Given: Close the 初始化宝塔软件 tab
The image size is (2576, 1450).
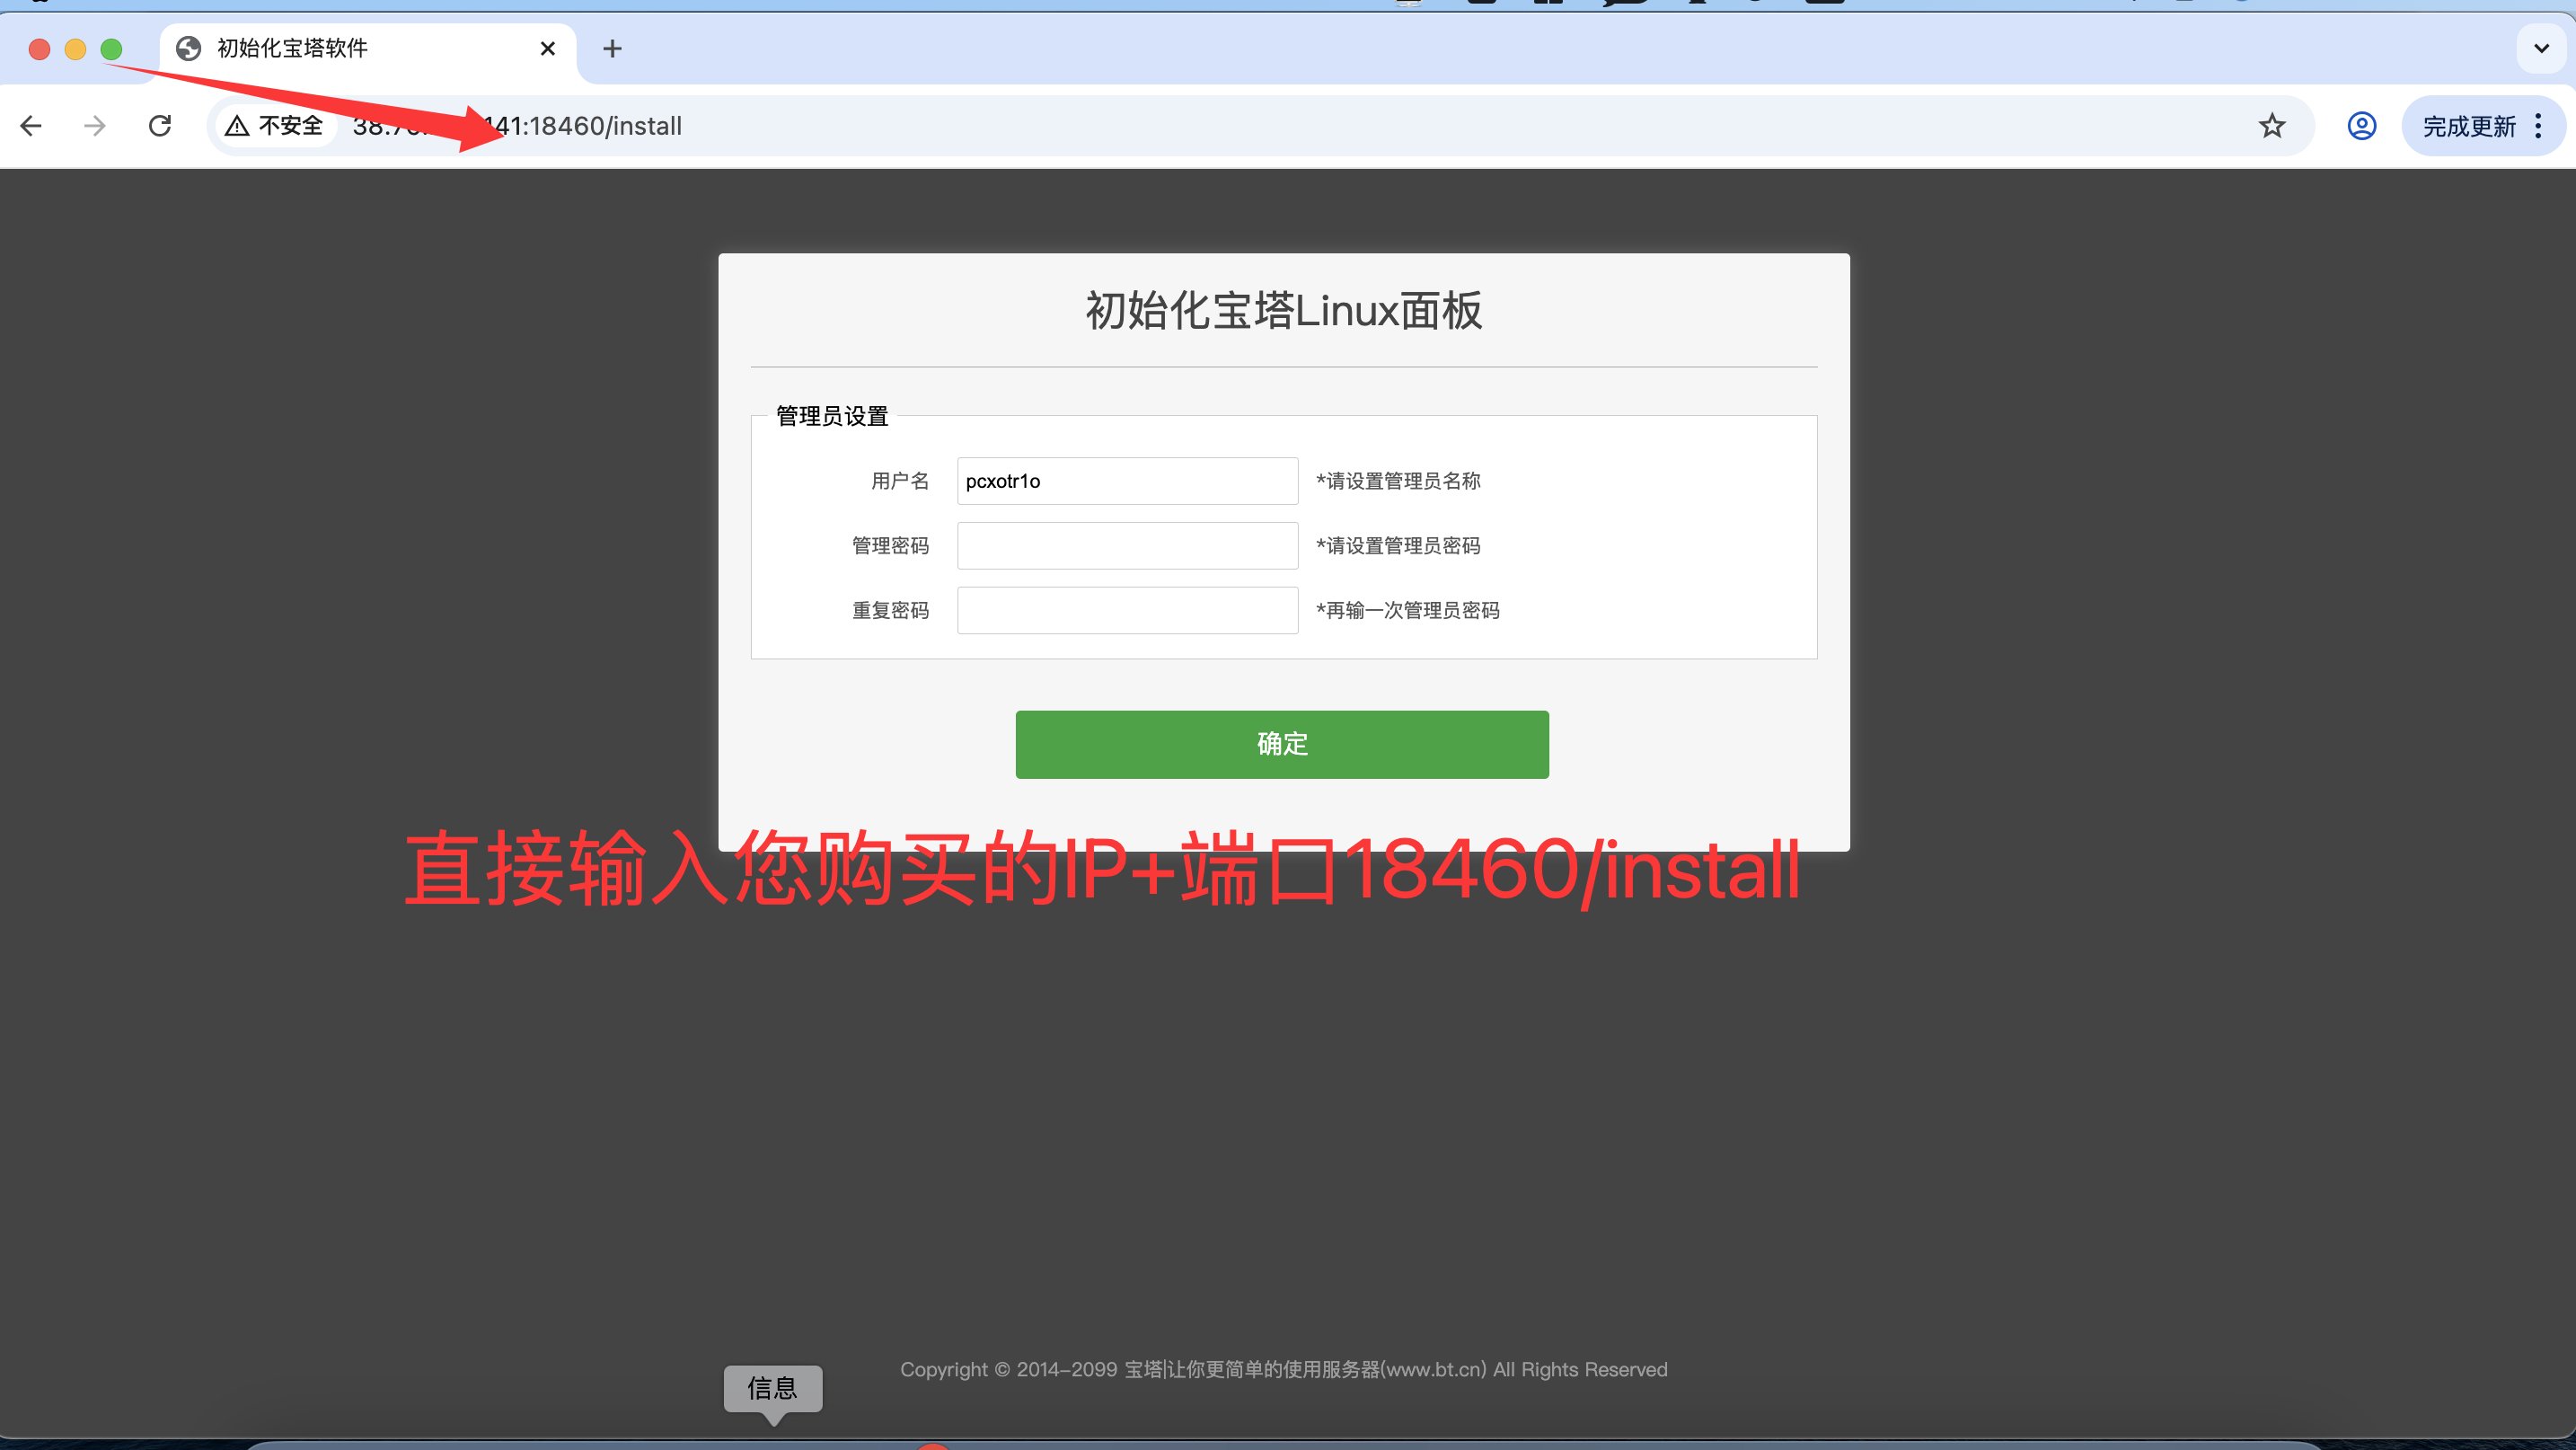Looking at the screenshot, I should [547, 49].
